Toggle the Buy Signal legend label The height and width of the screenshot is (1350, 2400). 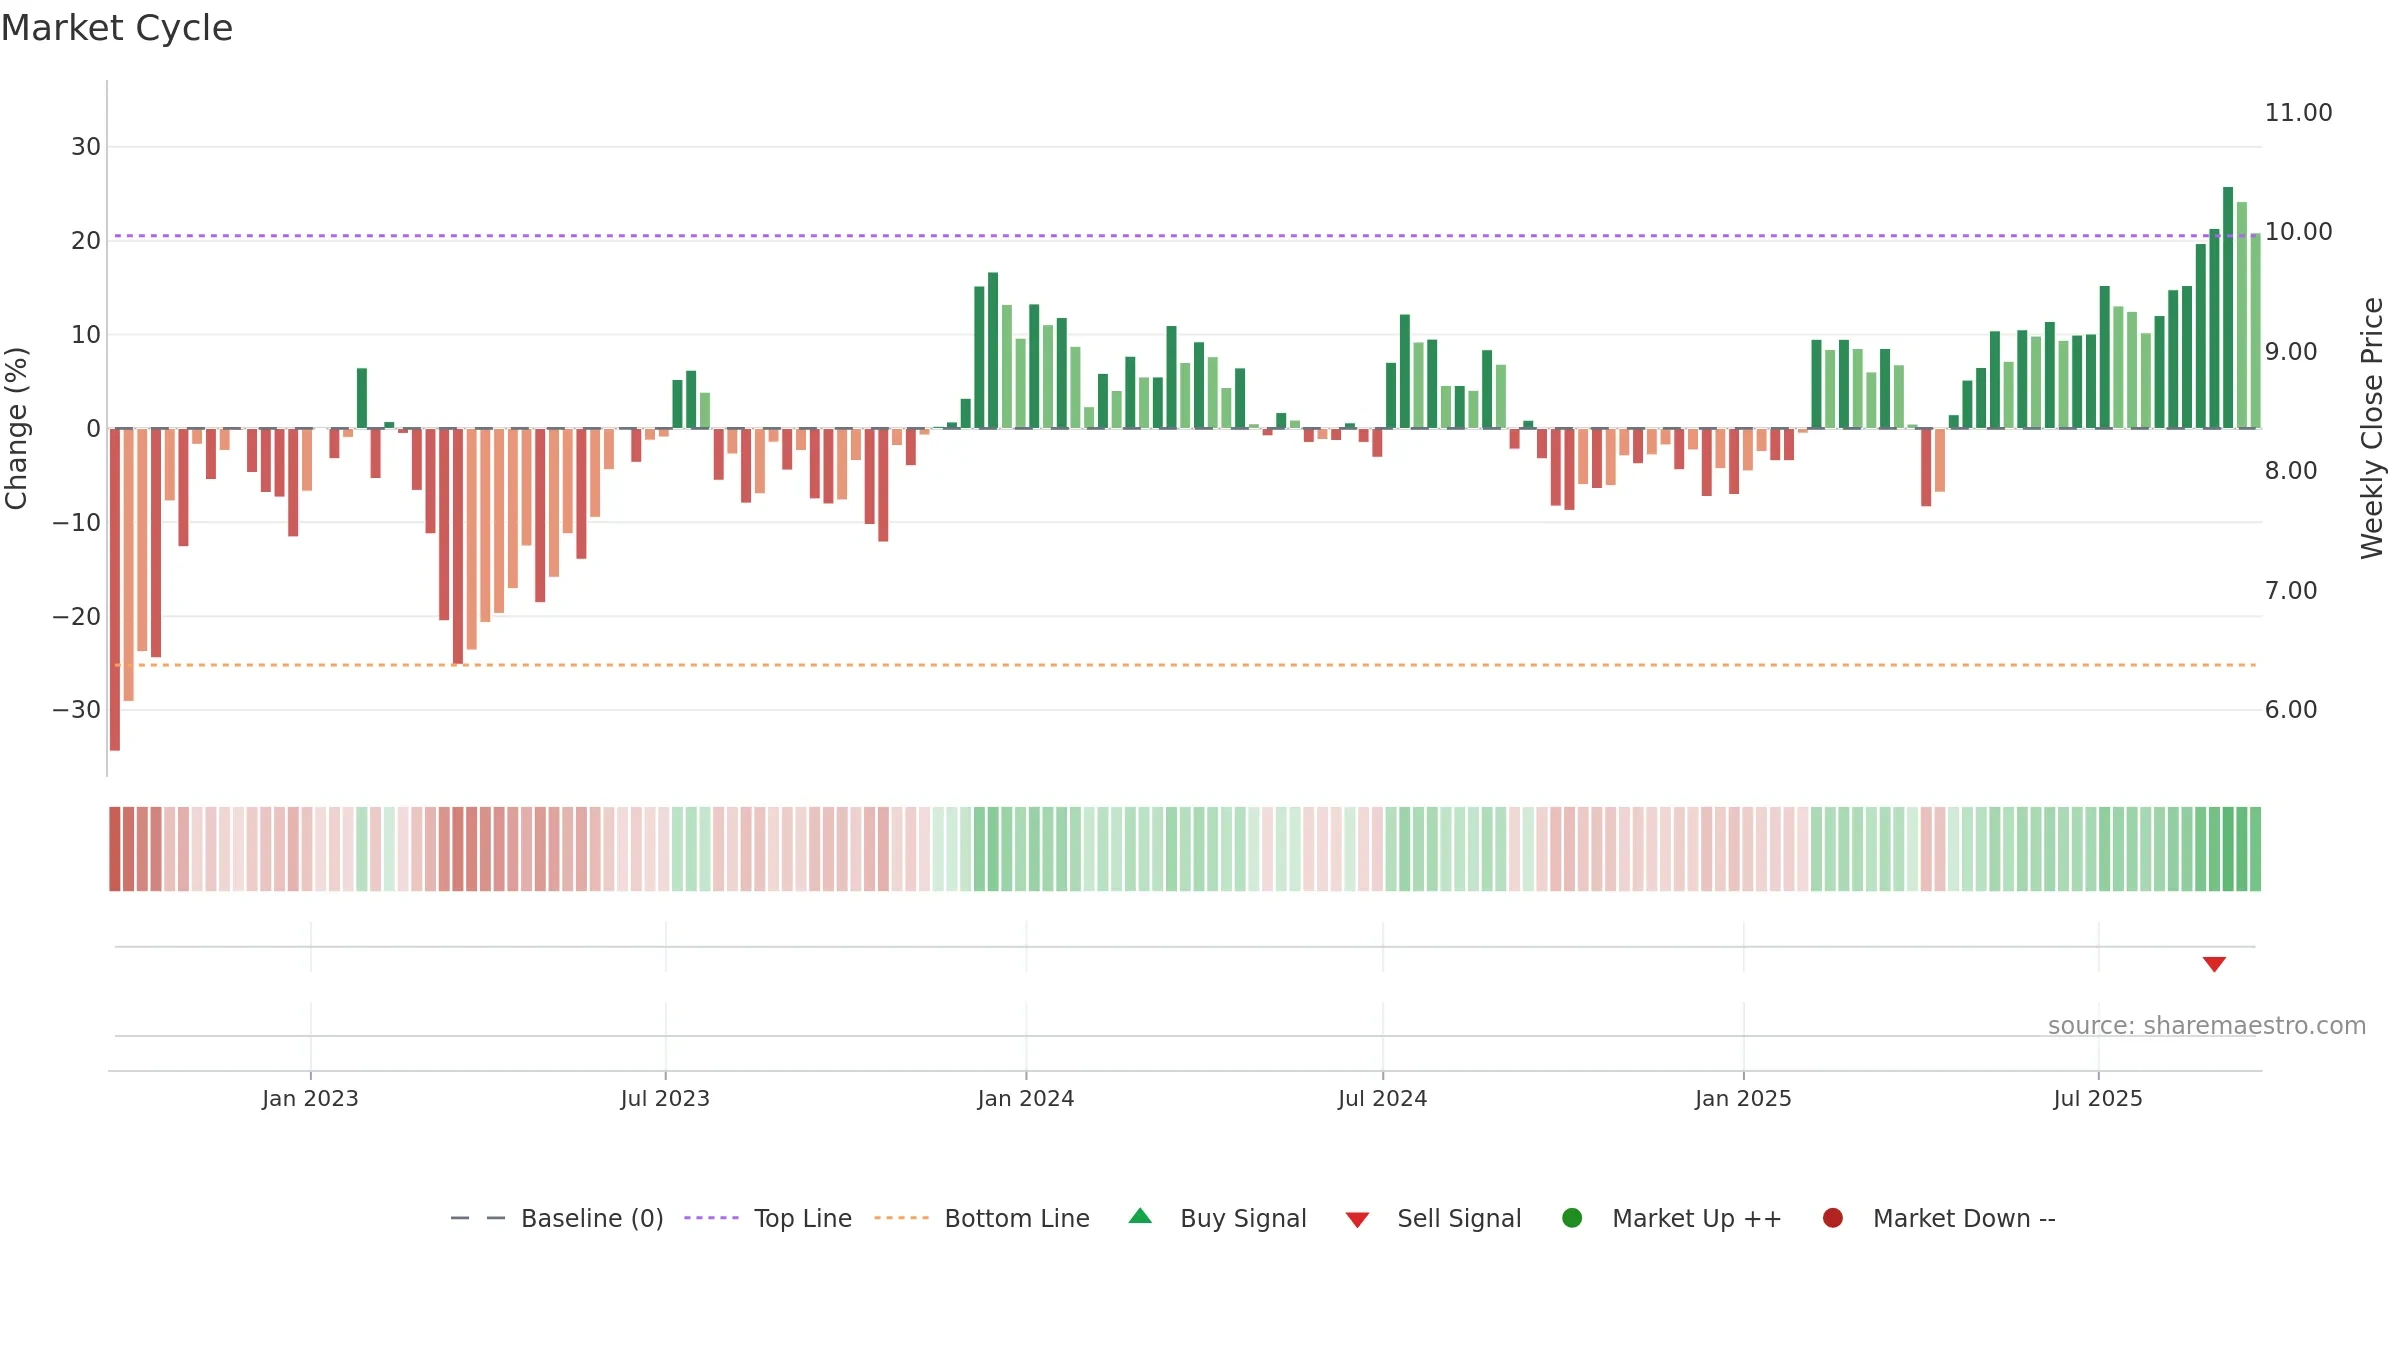pyautogui.click(x=1243, y=1218)
